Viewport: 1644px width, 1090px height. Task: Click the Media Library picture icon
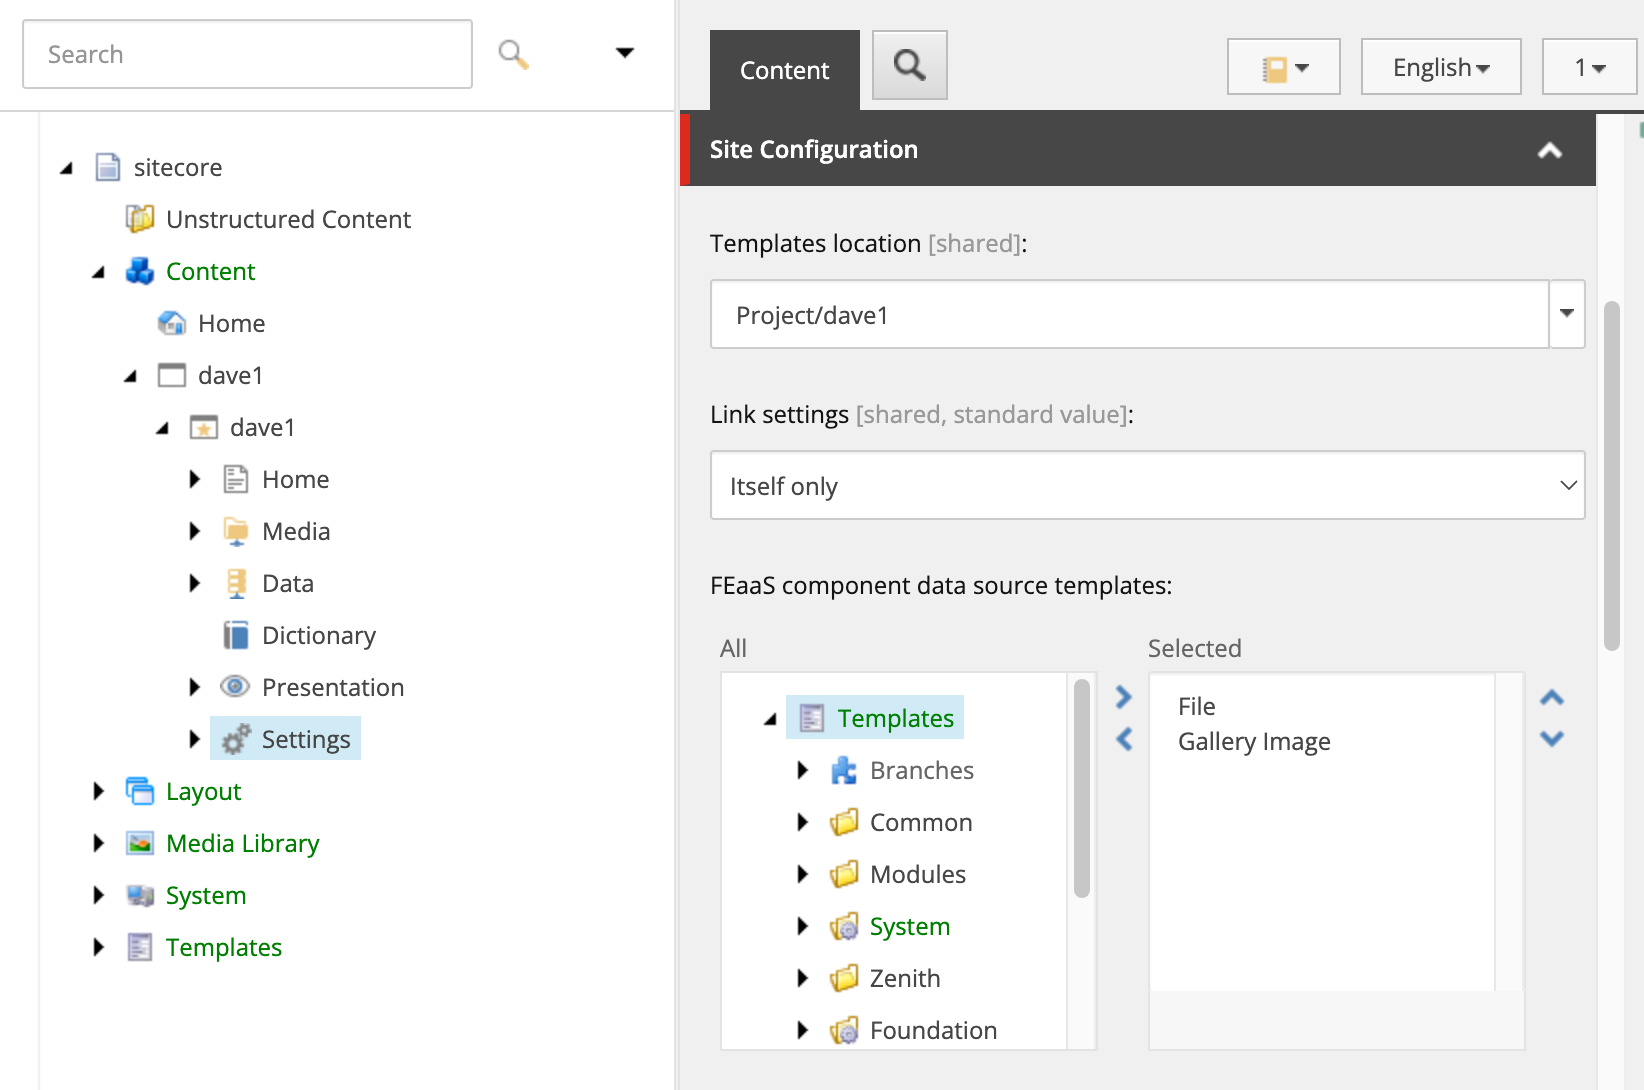(140, 843)
